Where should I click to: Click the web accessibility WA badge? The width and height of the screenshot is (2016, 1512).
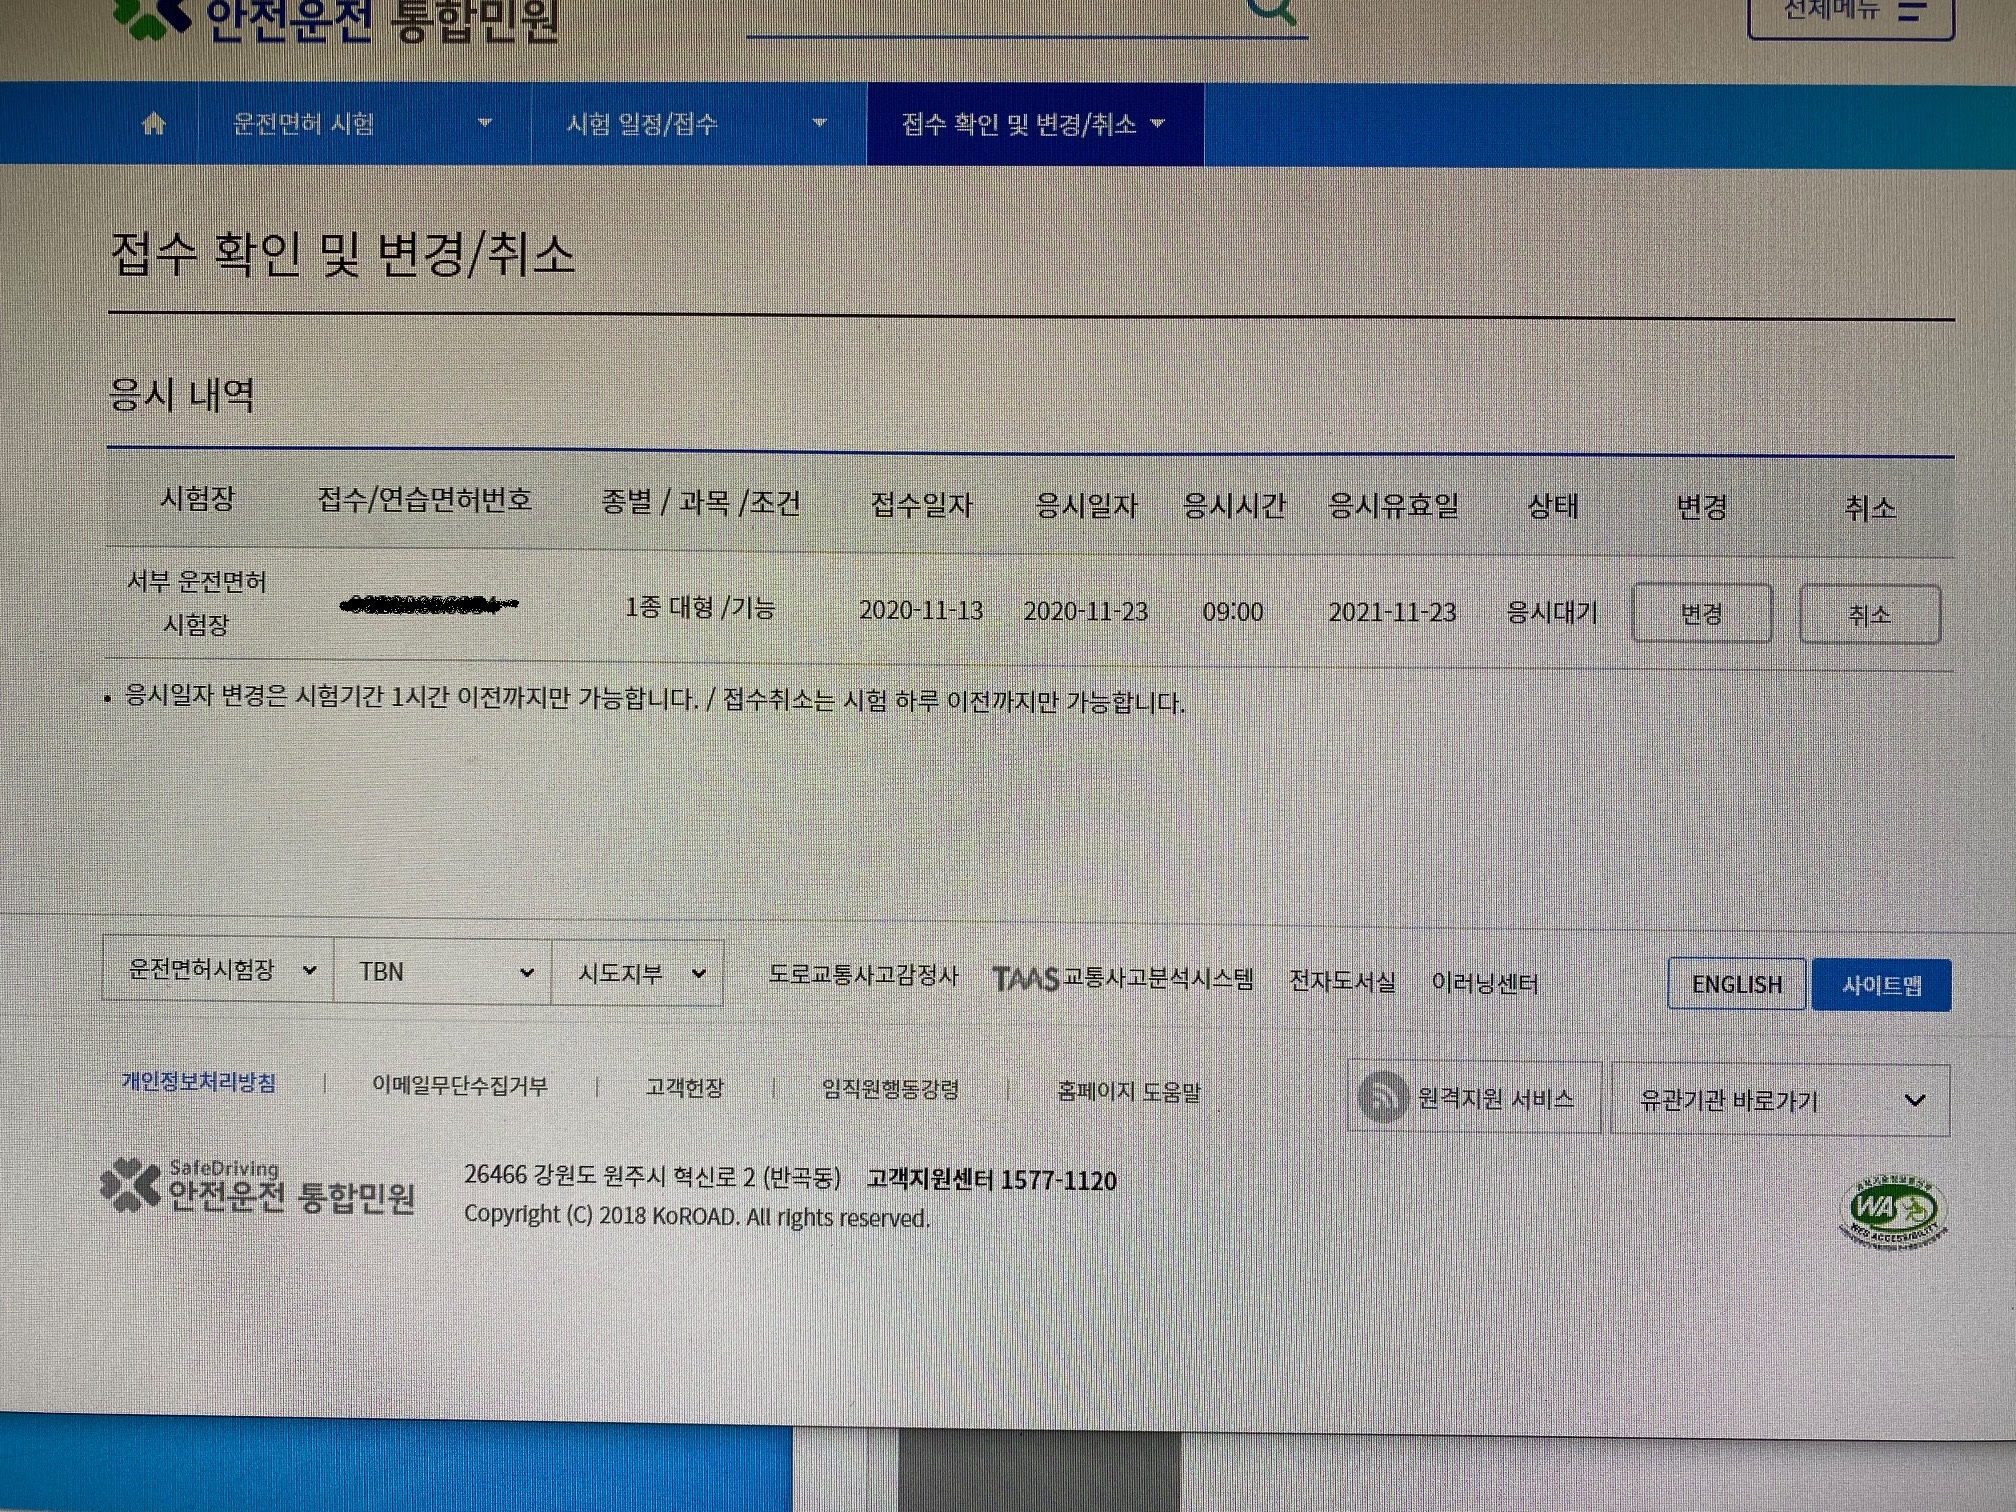tap(1893, 1213)
